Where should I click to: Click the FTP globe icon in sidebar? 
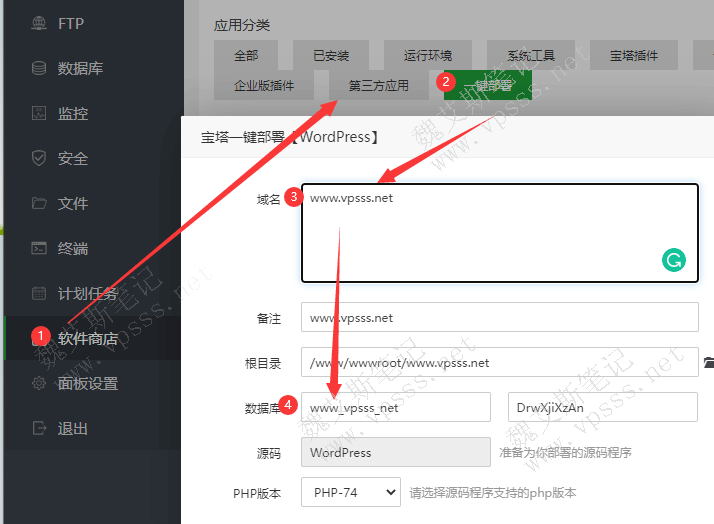click(39, 23)
